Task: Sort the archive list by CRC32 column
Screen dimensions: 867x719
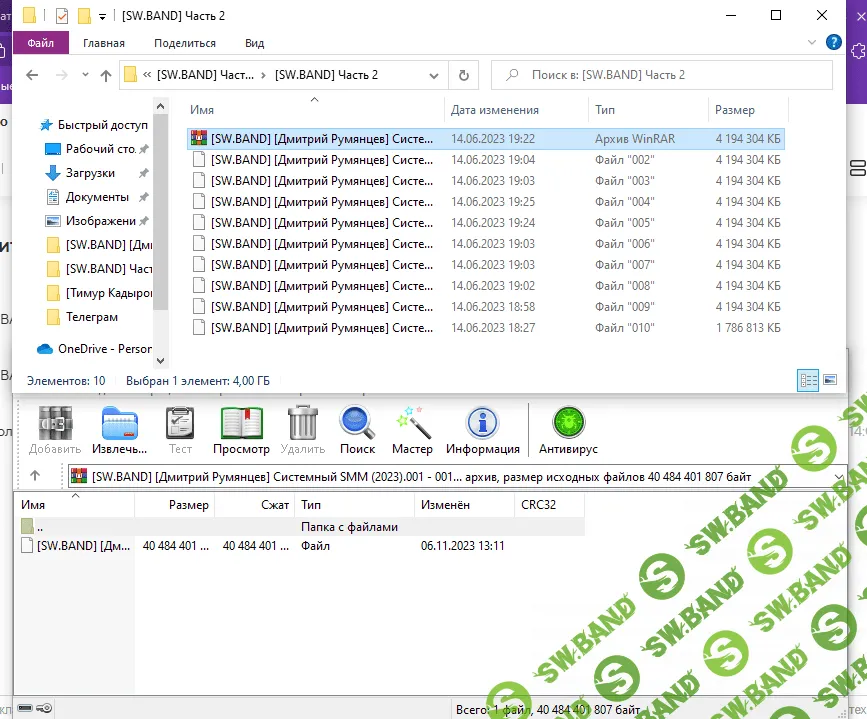Action: coord(539,505)
